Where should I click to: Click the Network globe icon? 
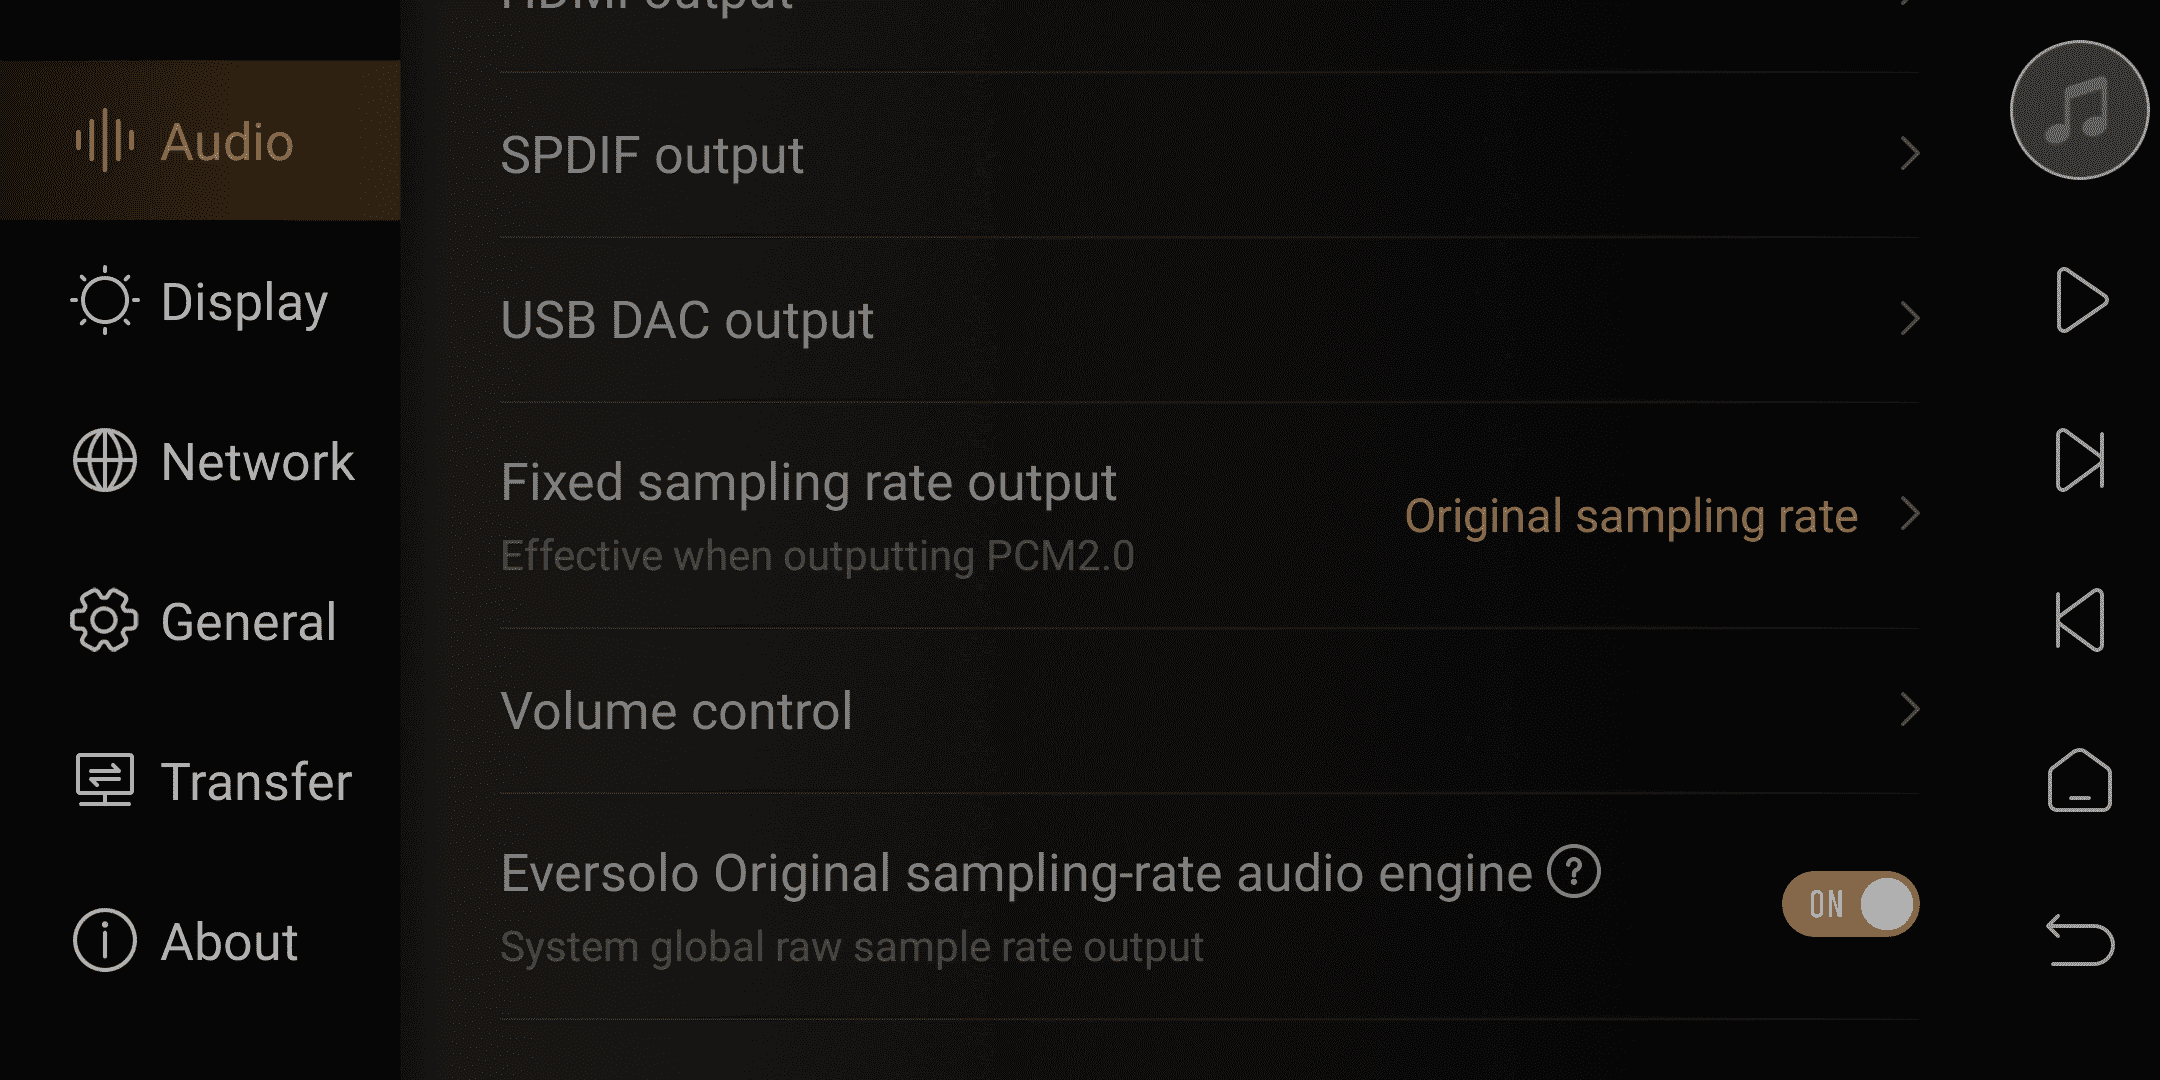105,461
